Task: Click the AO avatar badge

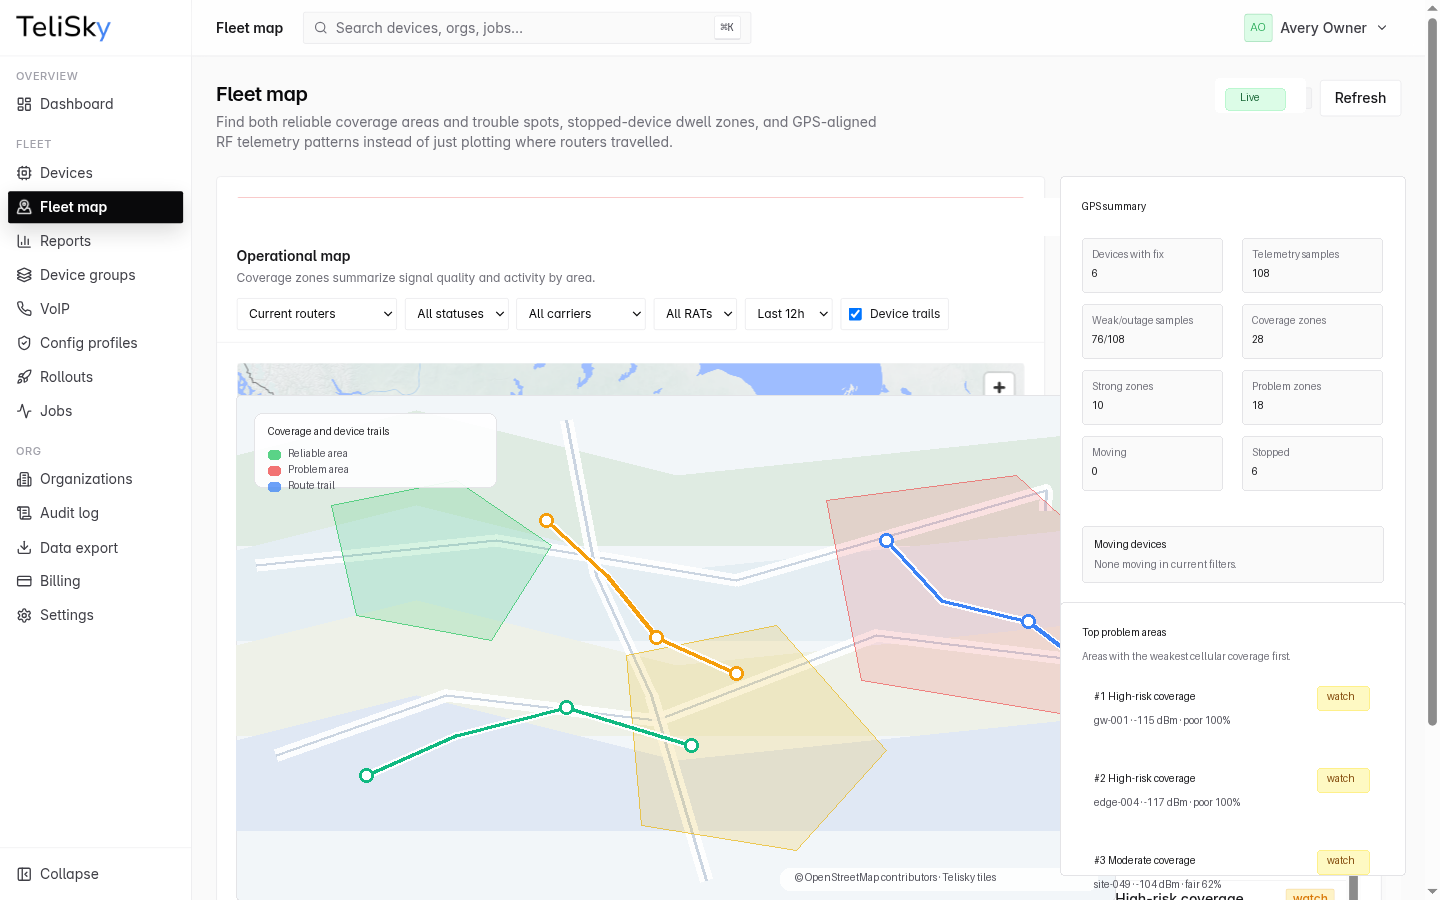Action: (1258, 28)
